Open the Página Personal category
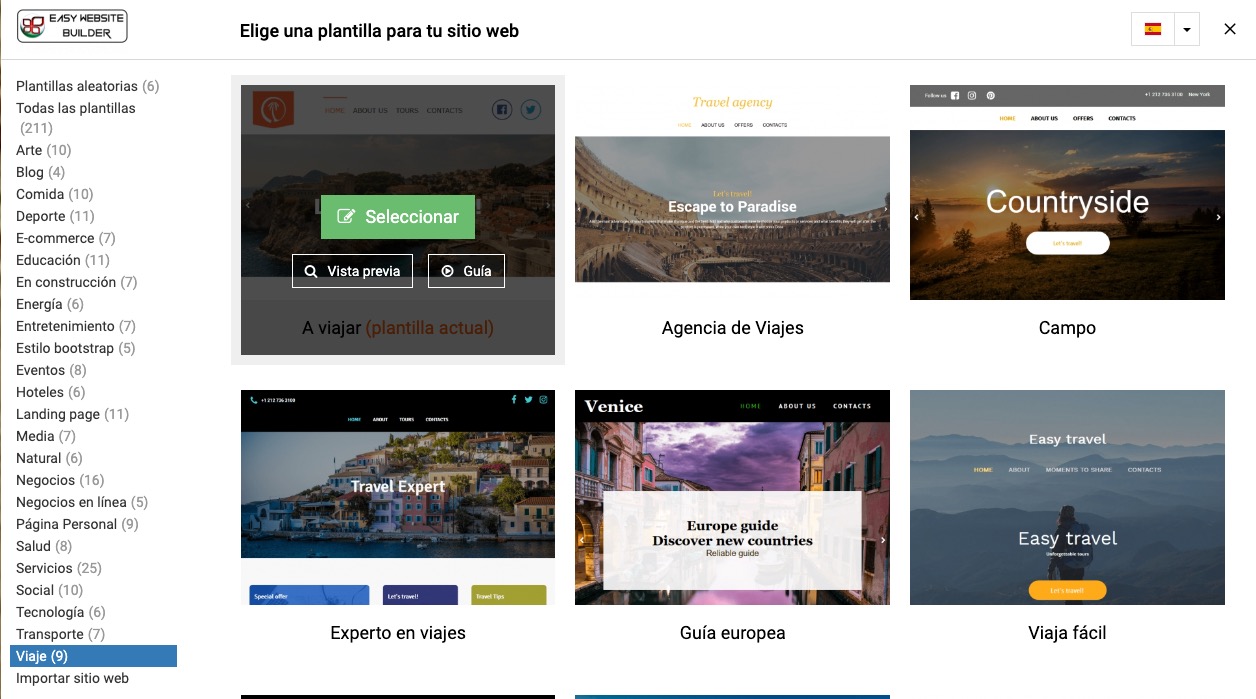The width and height of the screenshot is (1256, 699). coord(77,524)
